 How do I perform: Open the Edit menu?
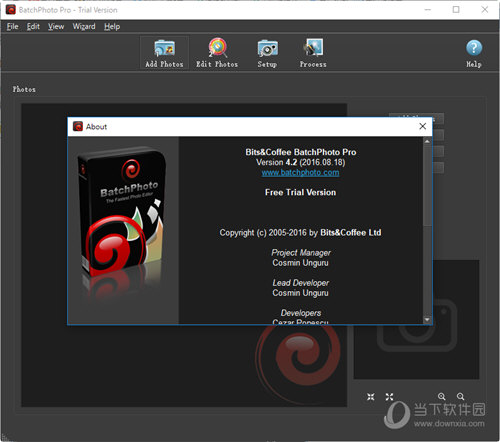pyautogui.click(x=33, y=27)
